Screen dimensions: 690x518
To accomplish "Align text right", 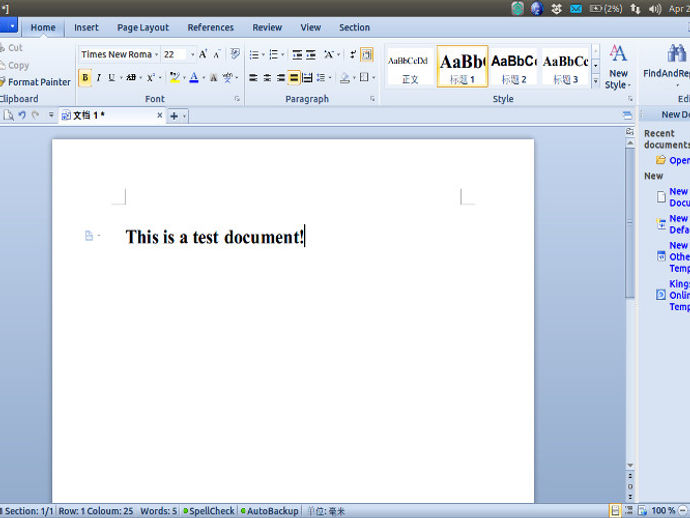I will tap(281, 78).
